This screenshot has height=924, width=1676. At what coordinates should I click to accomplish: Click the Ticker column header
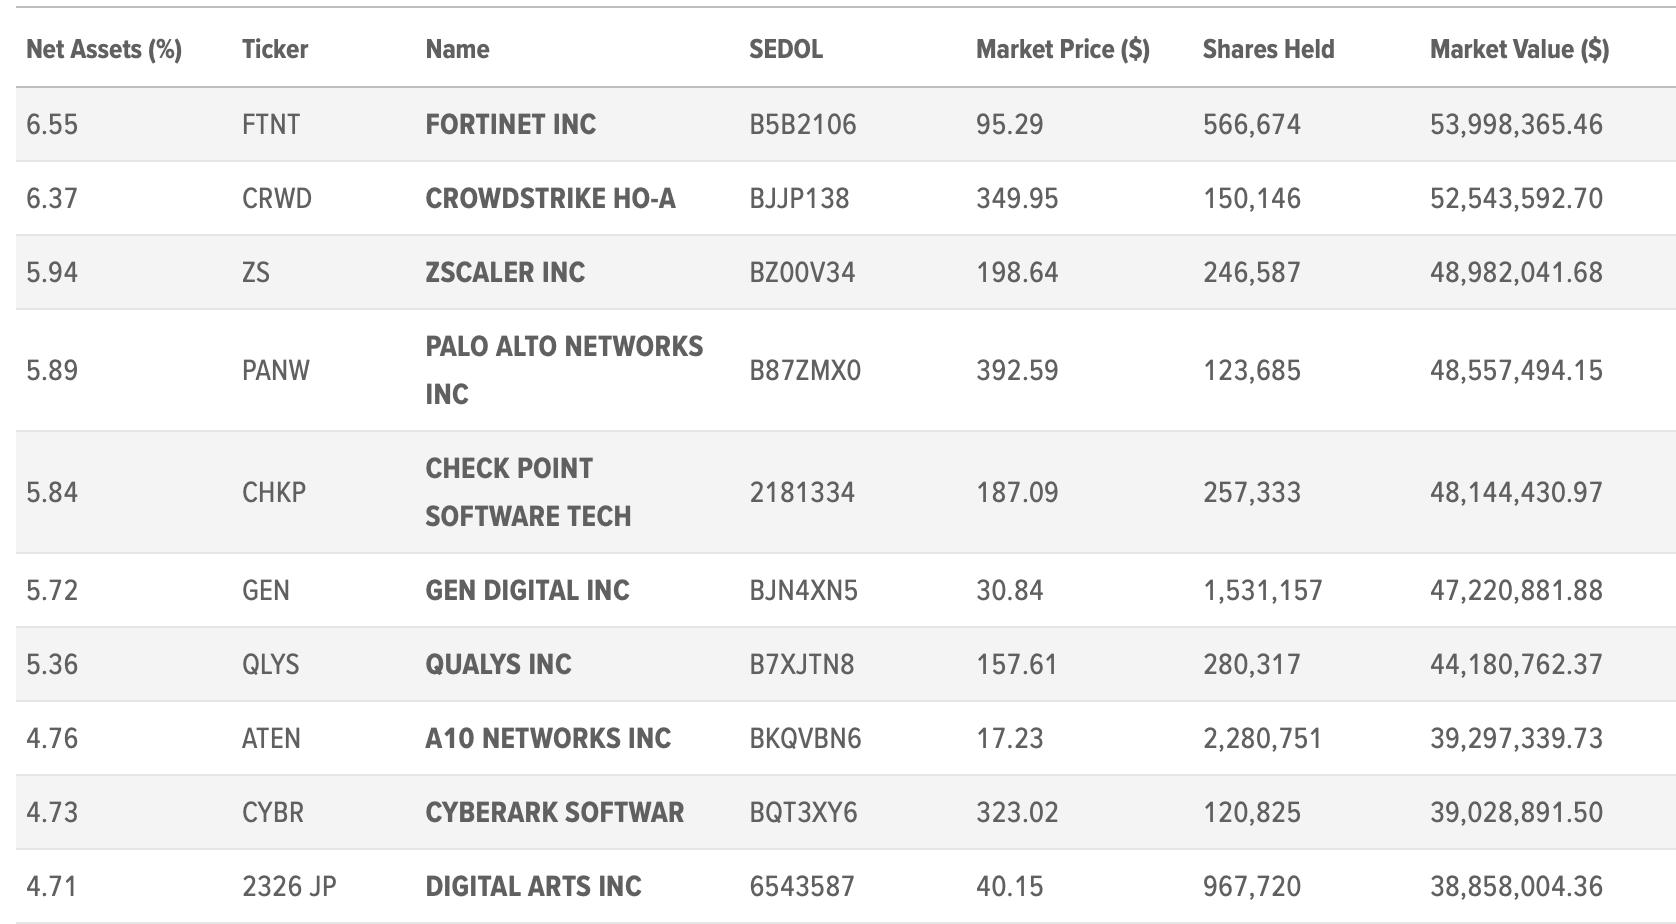tap(275, 49)
